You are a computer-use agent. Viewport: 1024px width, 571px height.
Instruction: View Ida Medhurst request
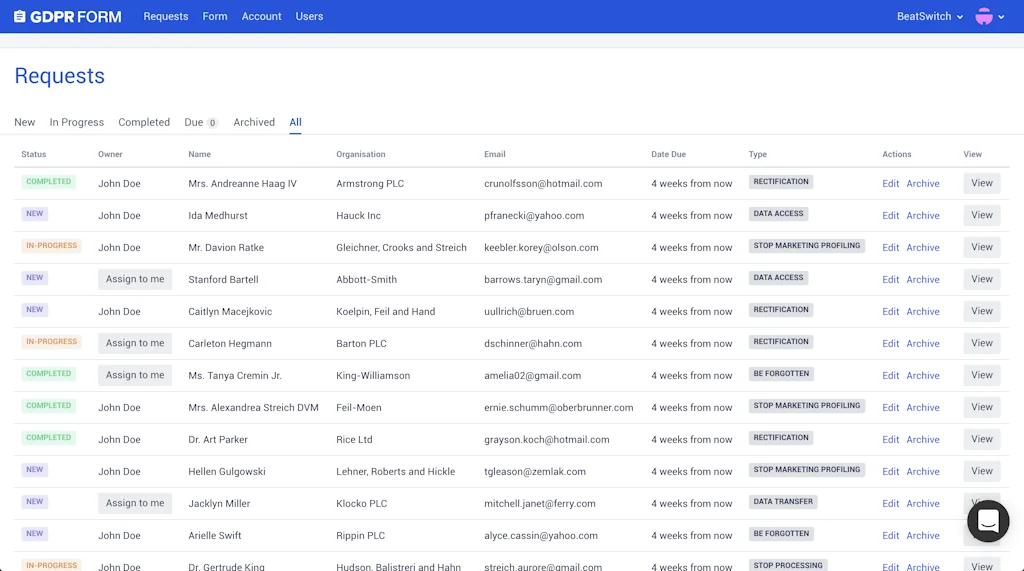982,215
